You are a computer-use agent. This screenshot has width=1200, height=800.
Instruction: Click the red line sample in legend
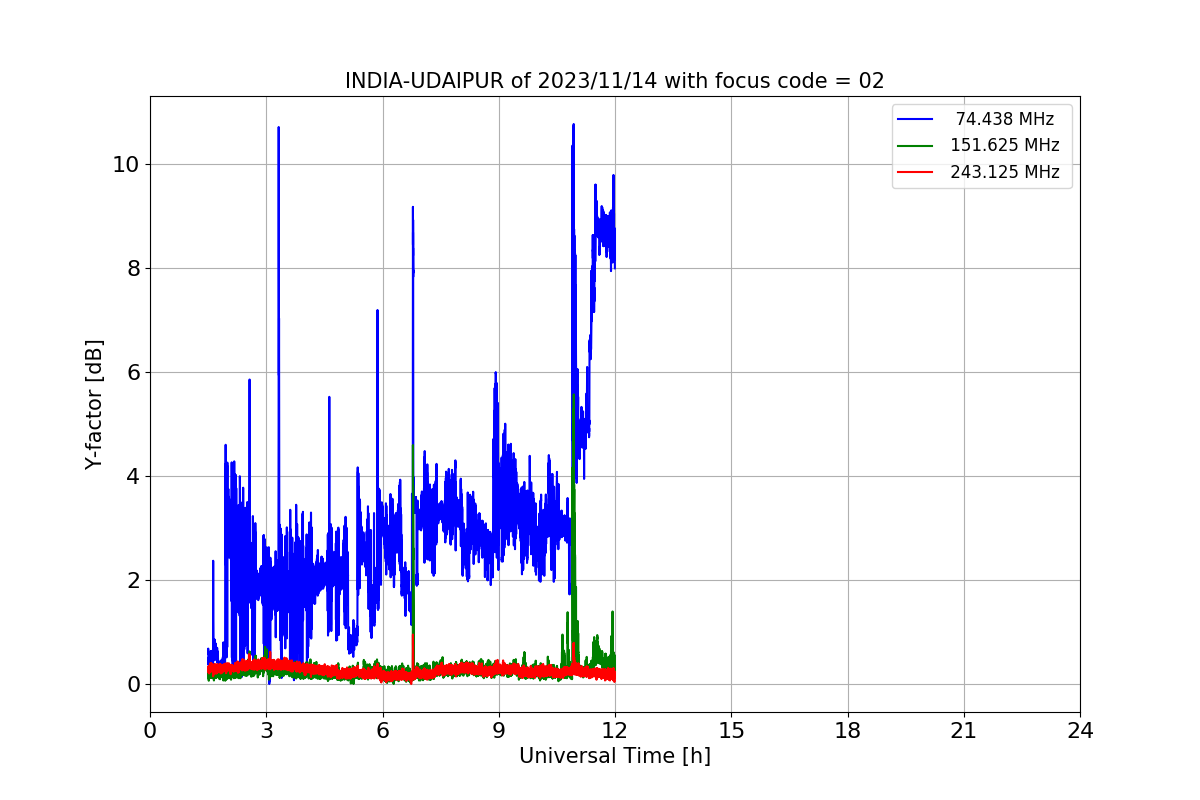pyautogui.click(x=915, y=172)
